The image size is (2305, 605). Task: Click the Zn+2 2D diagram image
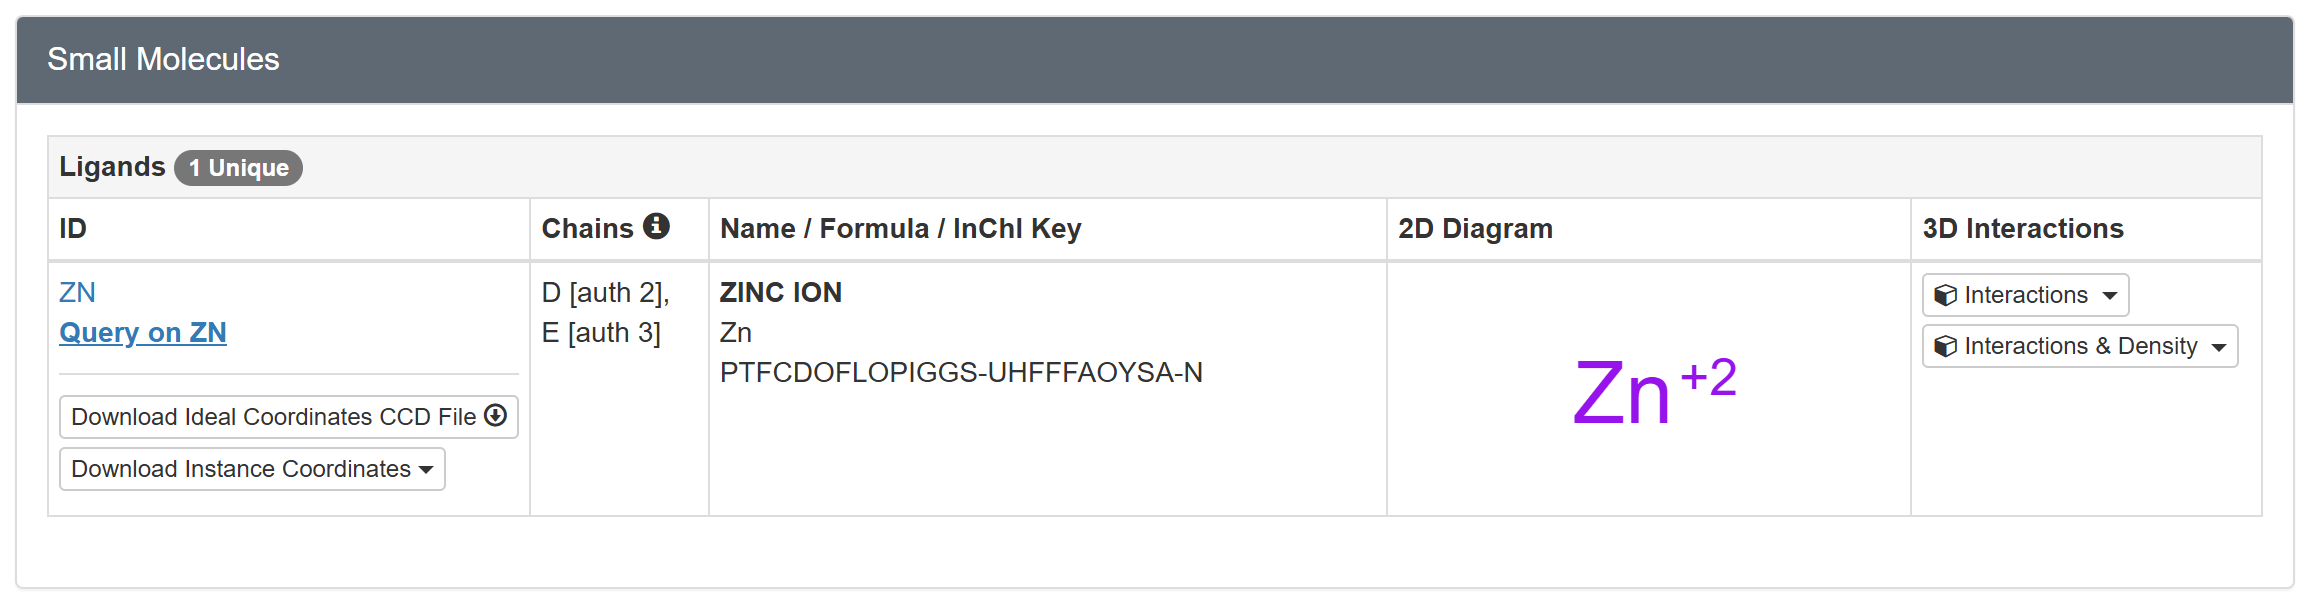tap(1654, 392)
